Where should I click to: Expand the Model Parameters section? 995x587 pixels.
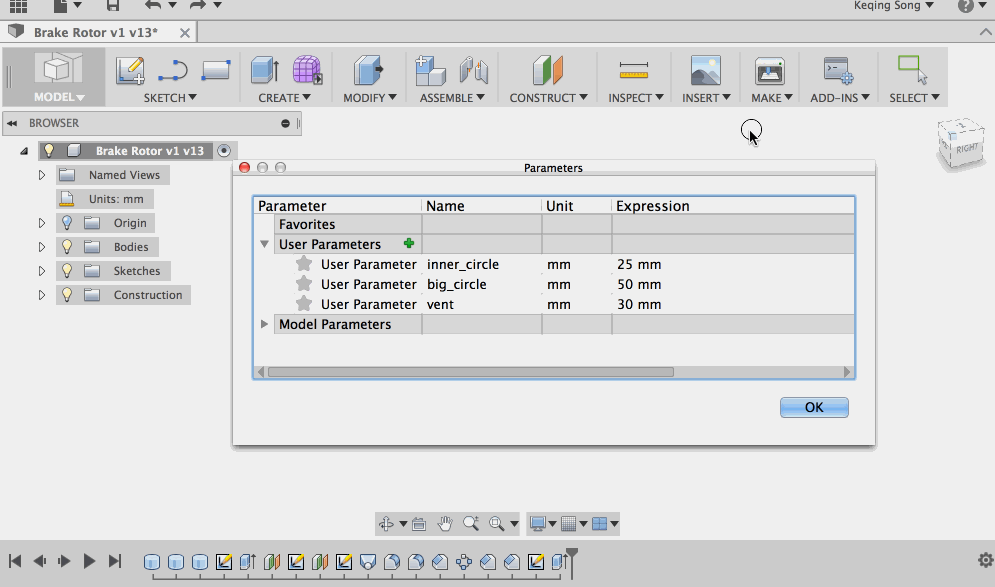click(264, 324)
